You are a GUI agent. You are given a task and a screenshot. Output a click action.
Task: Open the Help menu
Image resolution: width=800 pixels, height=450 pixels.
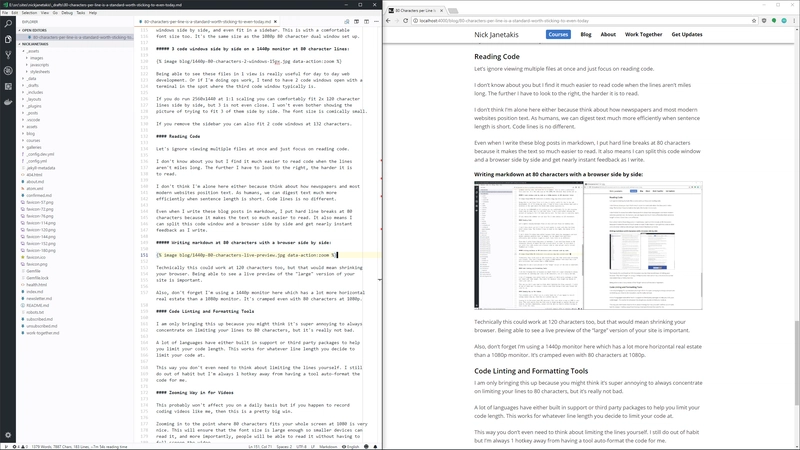pos(93,13)
